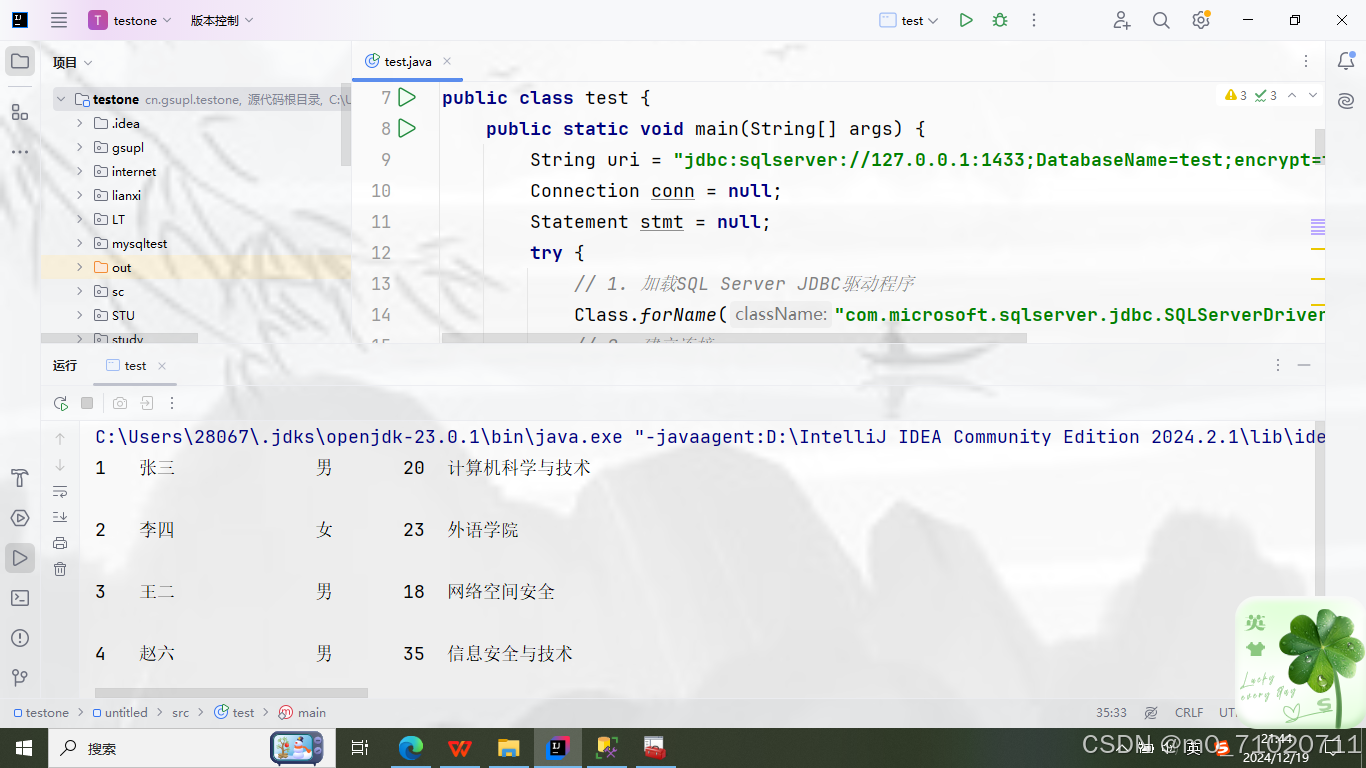Collapse the testone root tree node
This screenshot has width=1366, height=768.
tap(61, 99)
